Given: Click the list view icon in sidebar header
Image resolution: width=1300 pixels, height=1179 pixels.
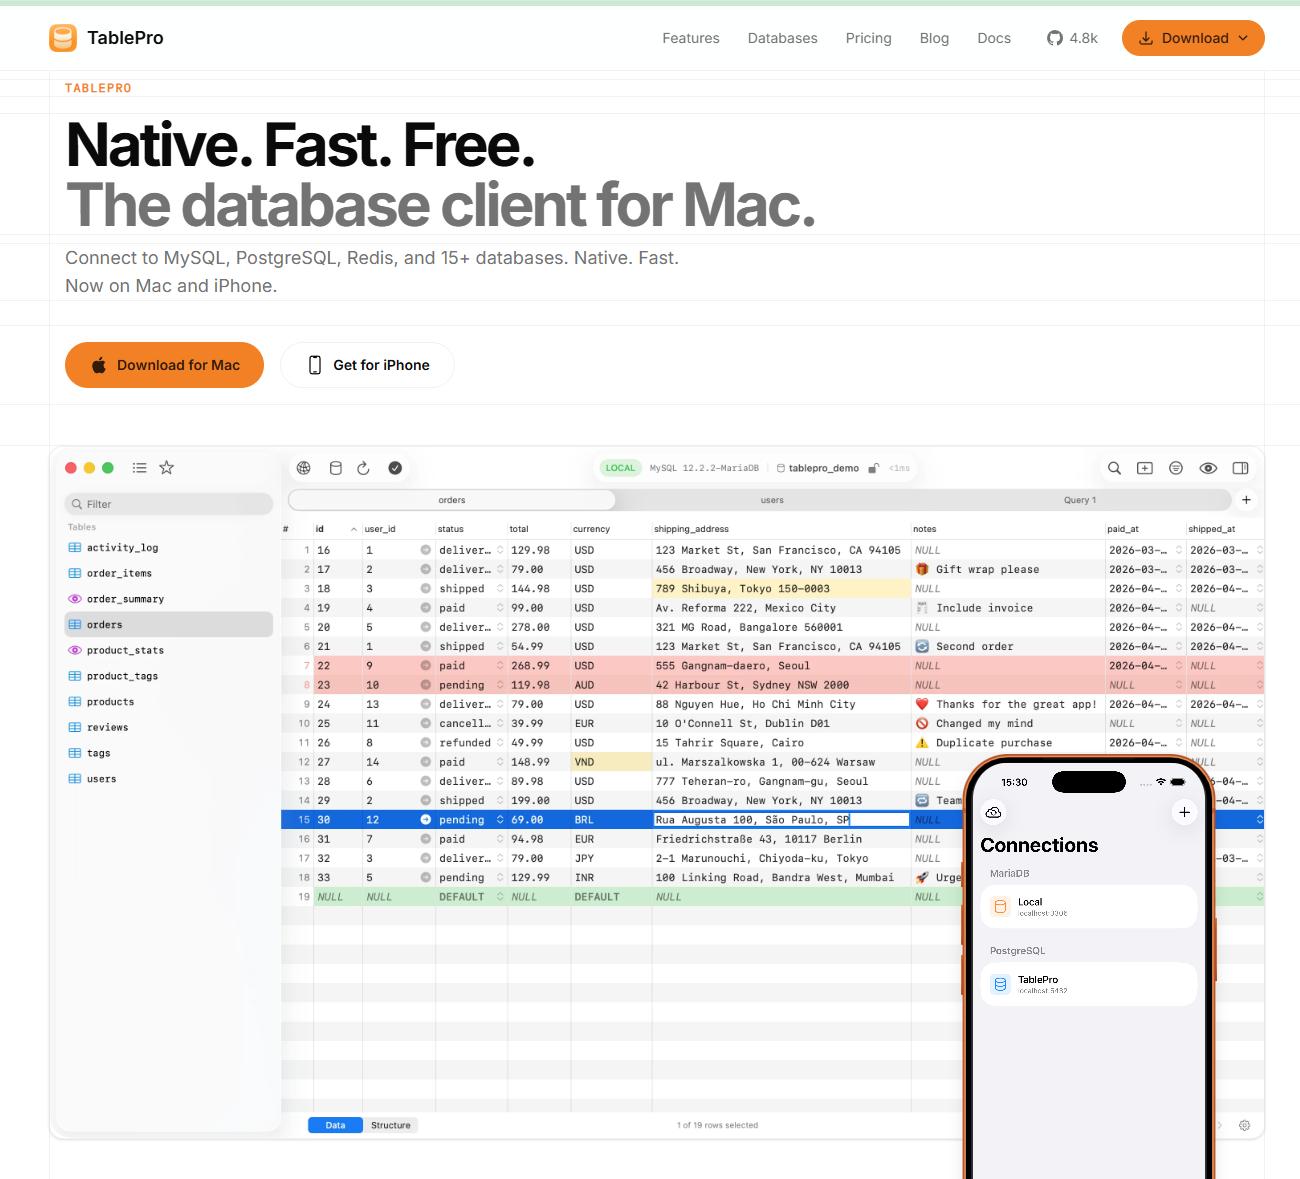Looking at the screenshot, I should point(140,468).
